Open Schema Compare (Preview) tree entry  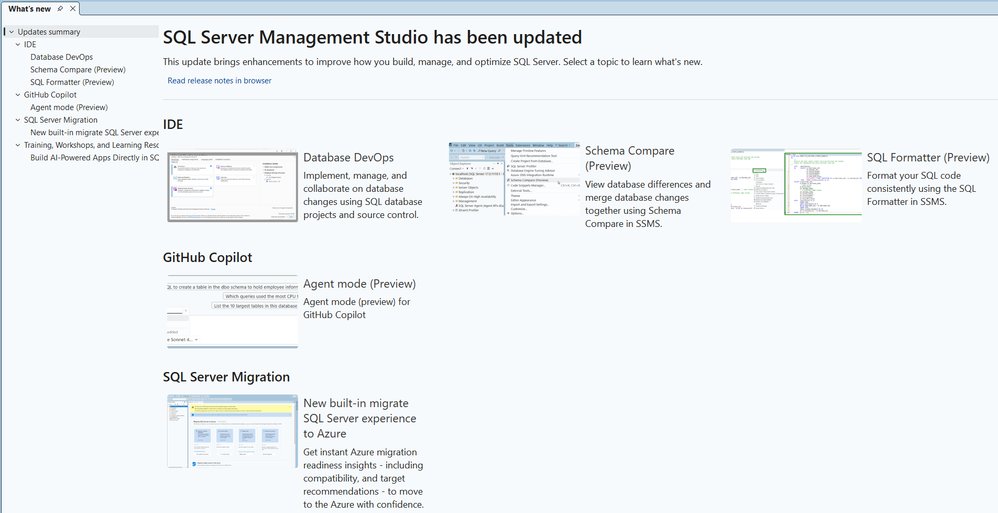tap(78, 69)
